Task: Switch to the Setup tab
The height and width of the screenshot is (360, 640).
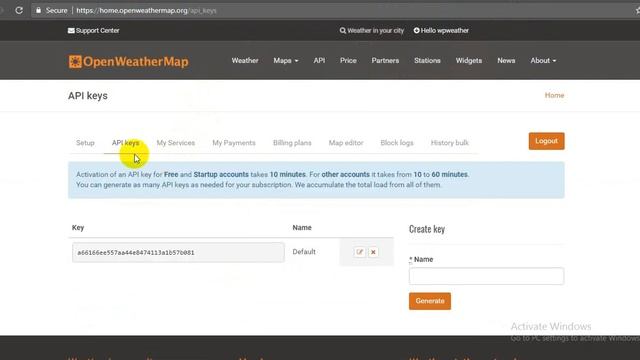Action: coord(85,143)
